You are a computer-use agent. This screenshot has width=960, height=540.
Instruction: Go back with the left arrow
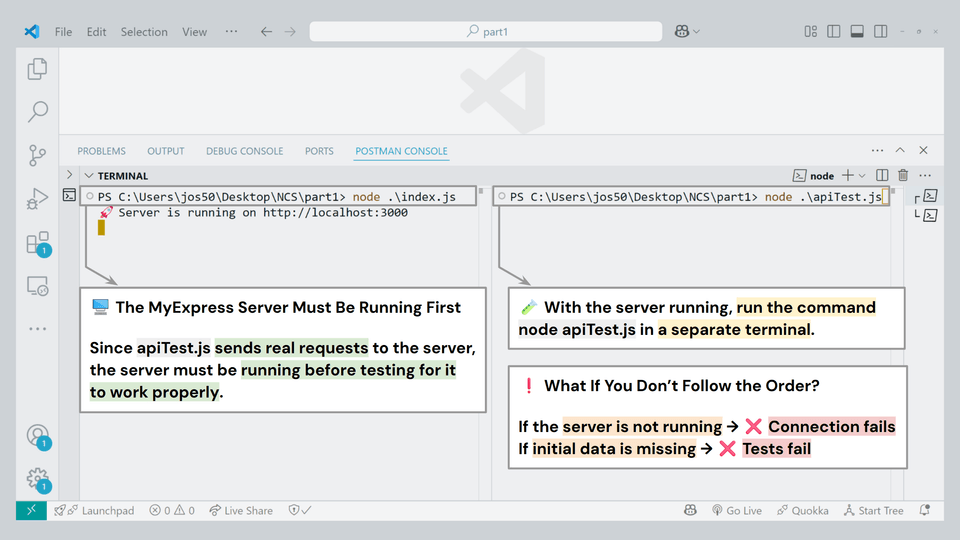coord(266,32)
